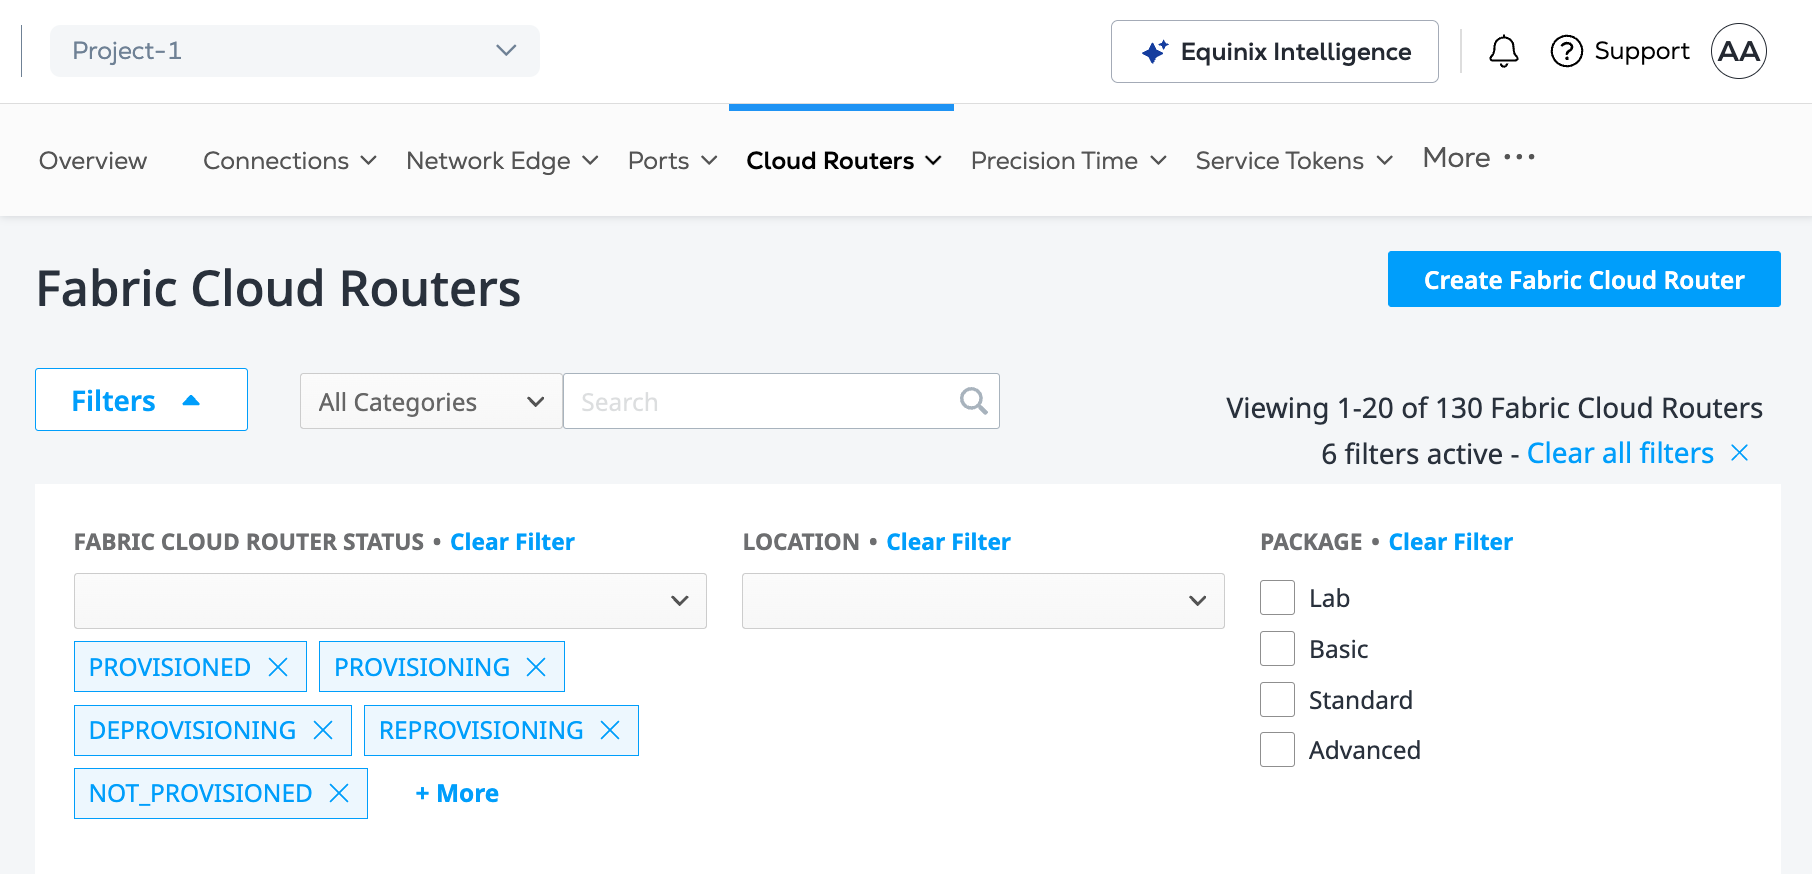Open the Project-1 project selector
The height and width of the screenshot is (874, 1812).
point(295,51)
